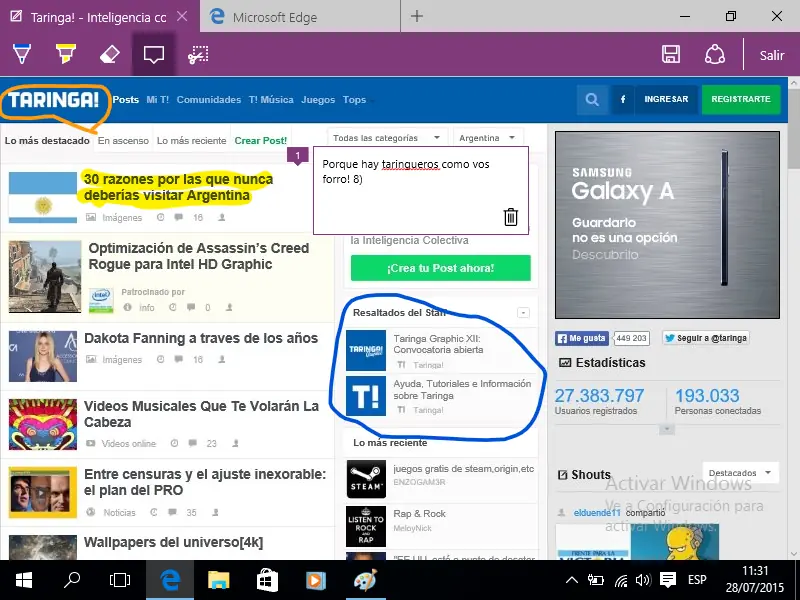The height and width of the screenshot is (600, 800).
Task: Open the Destacados dropdown in Shouts
Action: (740, 473)
